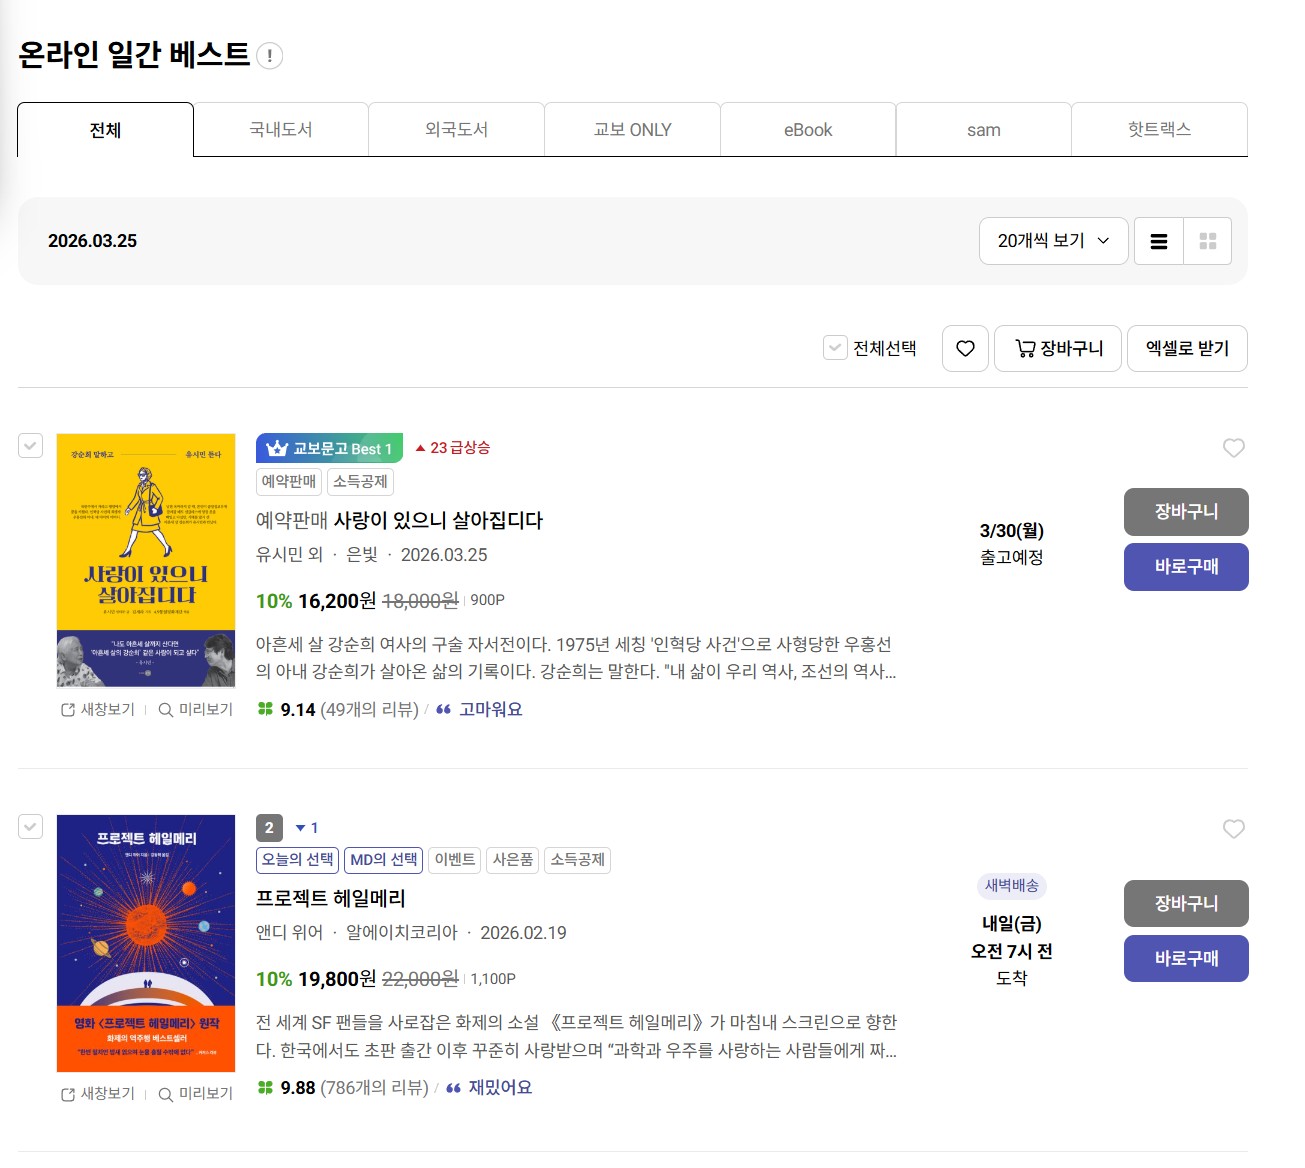Click the 23 급상승 rank change indicator
The width and height of the screenshot is (1305, 1168).
453,448
